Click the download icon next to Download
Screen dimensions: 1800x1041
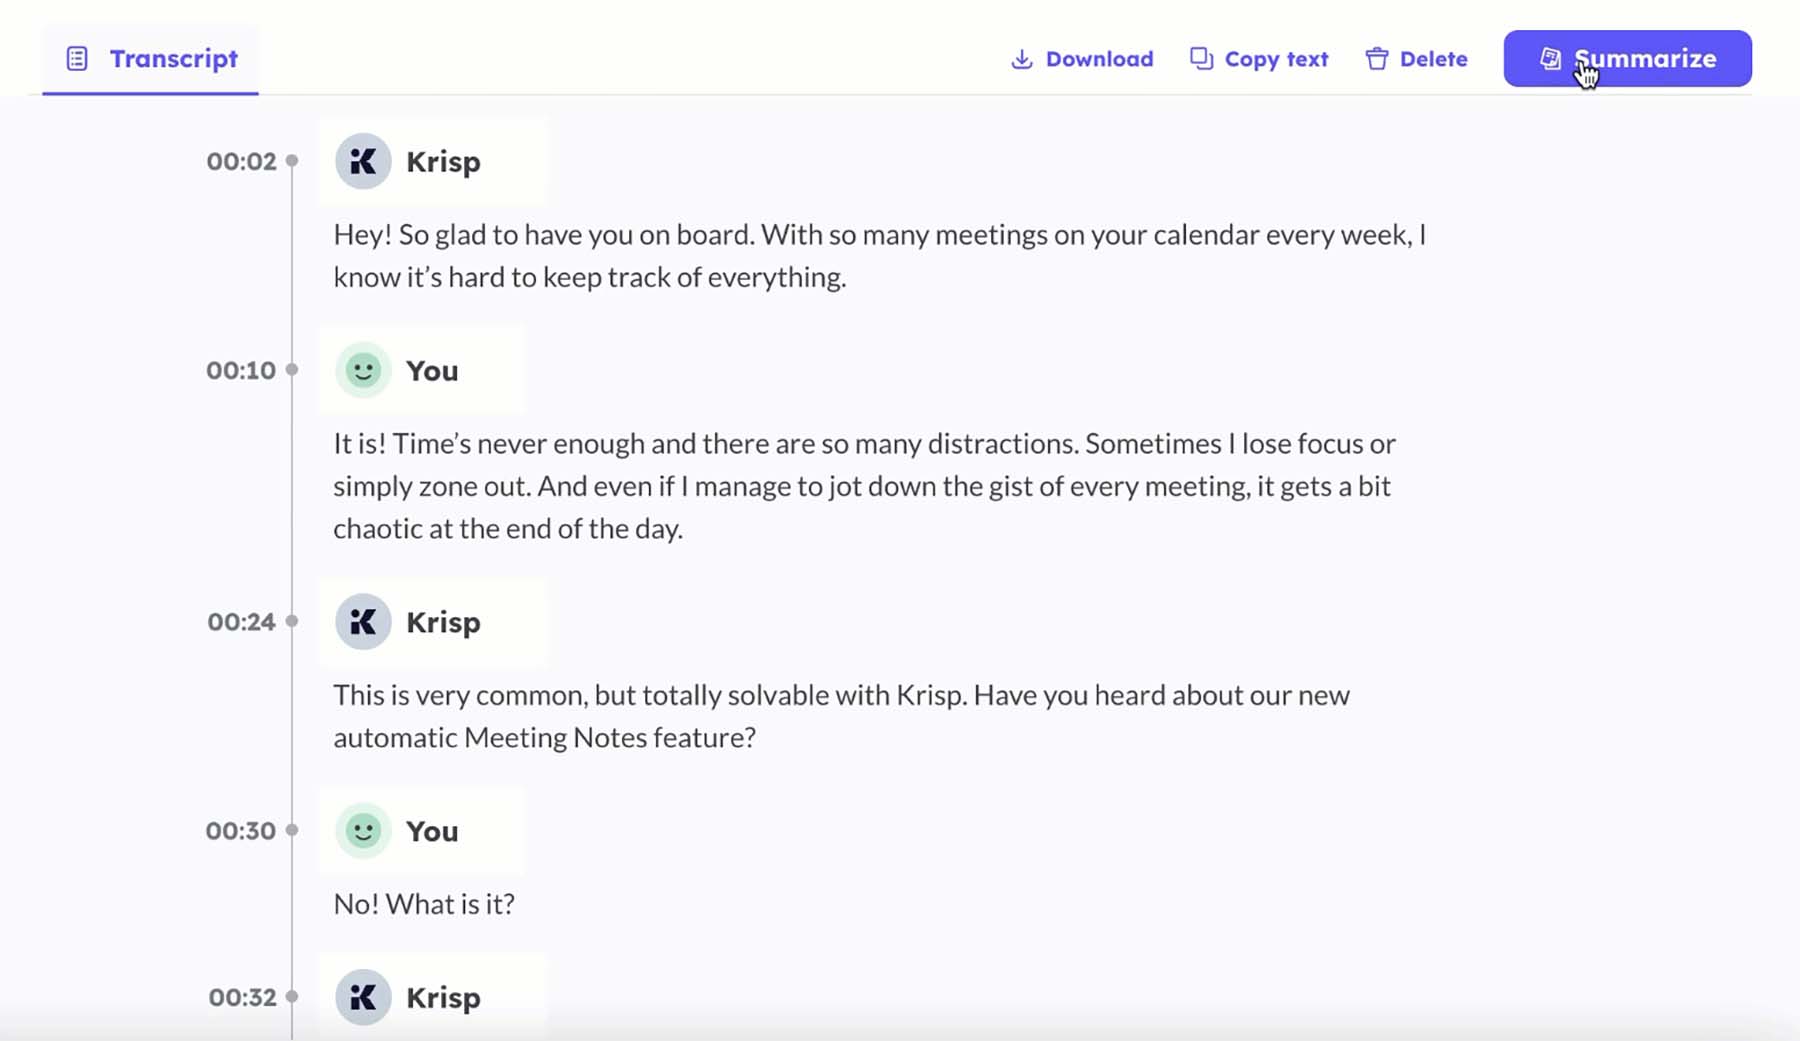click(1021, 58)
